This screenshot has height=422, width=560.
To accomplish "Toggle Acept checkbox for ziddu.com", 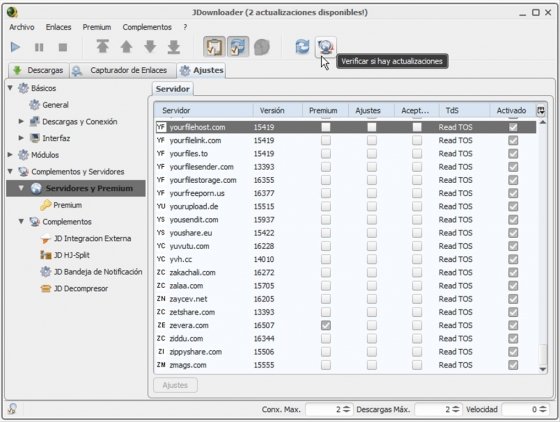I will pos(417,338).
